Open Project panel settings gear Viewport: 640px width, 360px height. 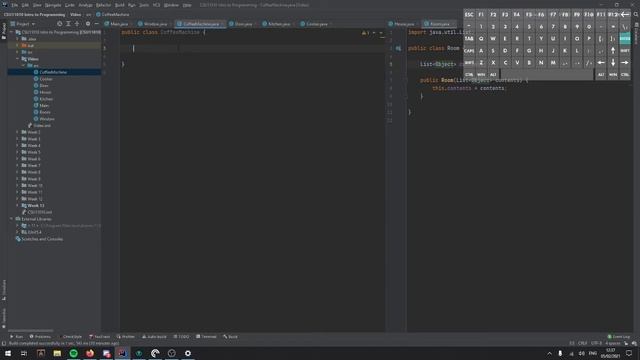(x=88, y=24)
